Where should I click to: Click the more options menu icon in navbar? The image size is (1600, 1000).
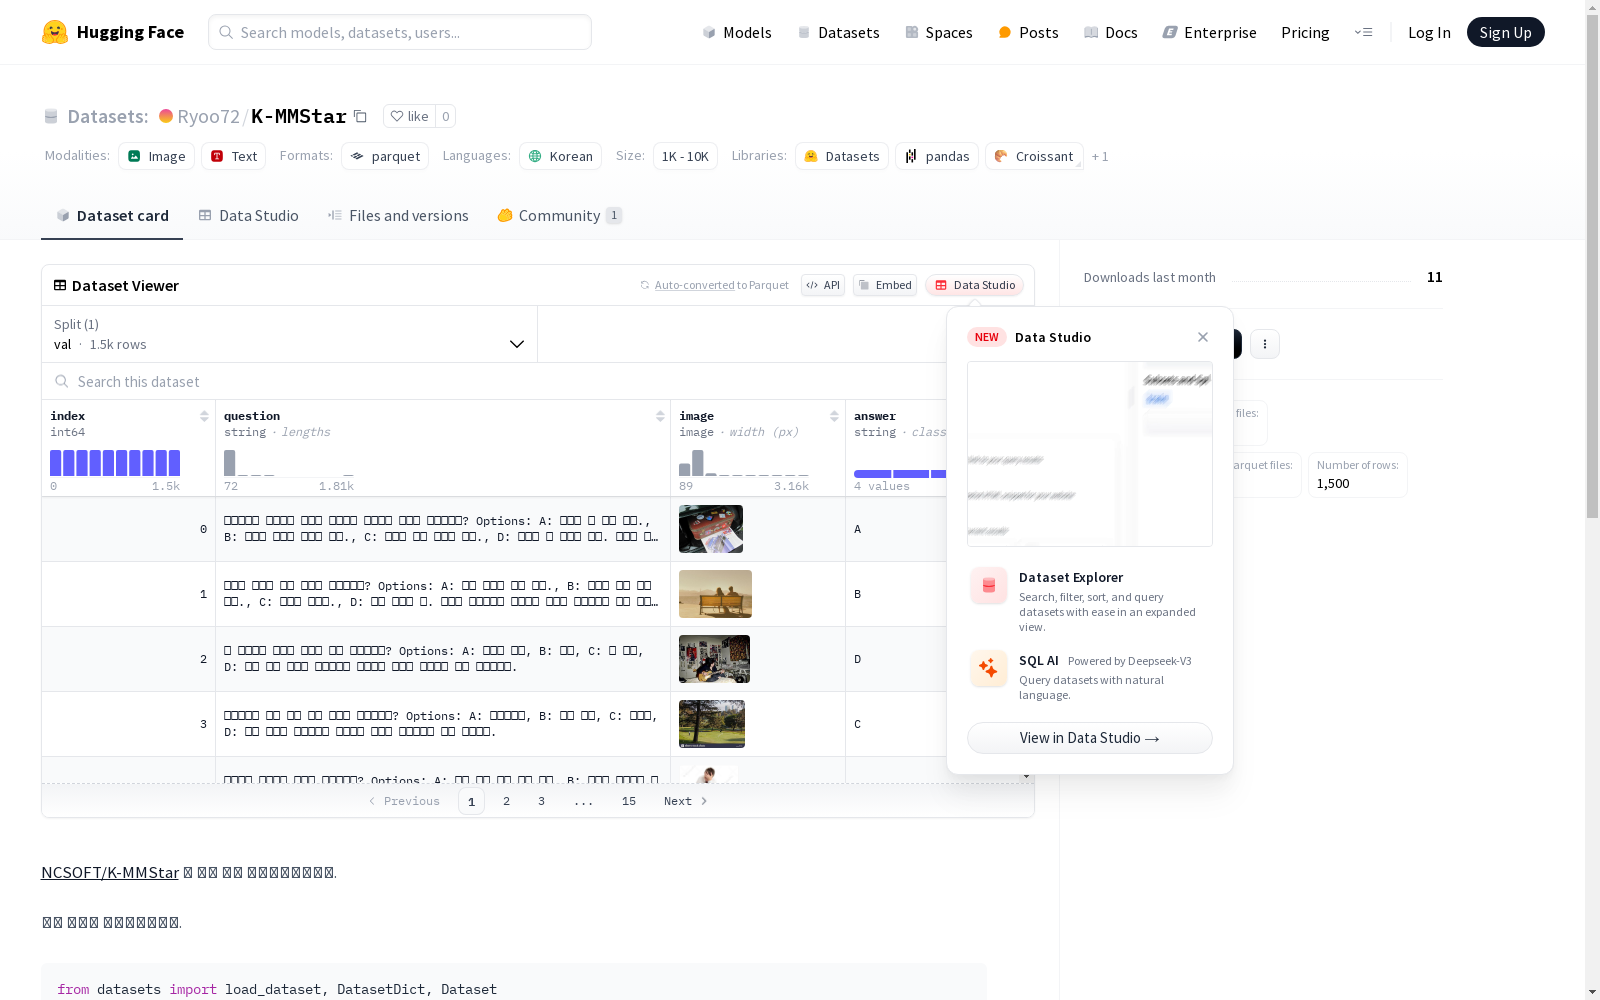(1363, 32)
